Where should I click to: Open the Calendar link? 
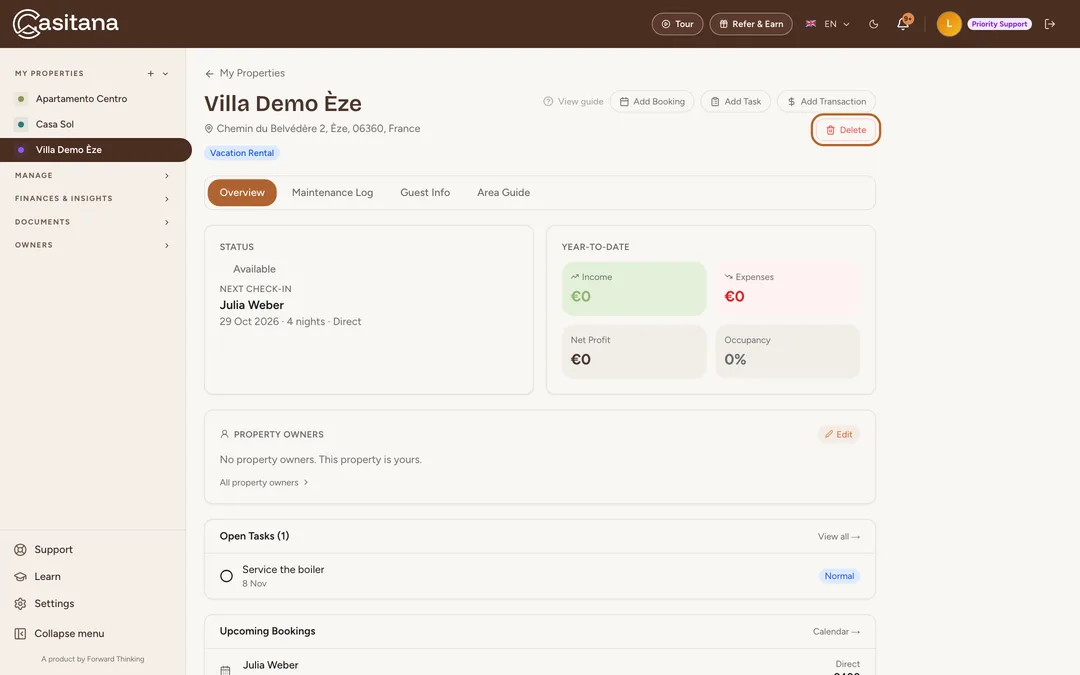point(836,632)
